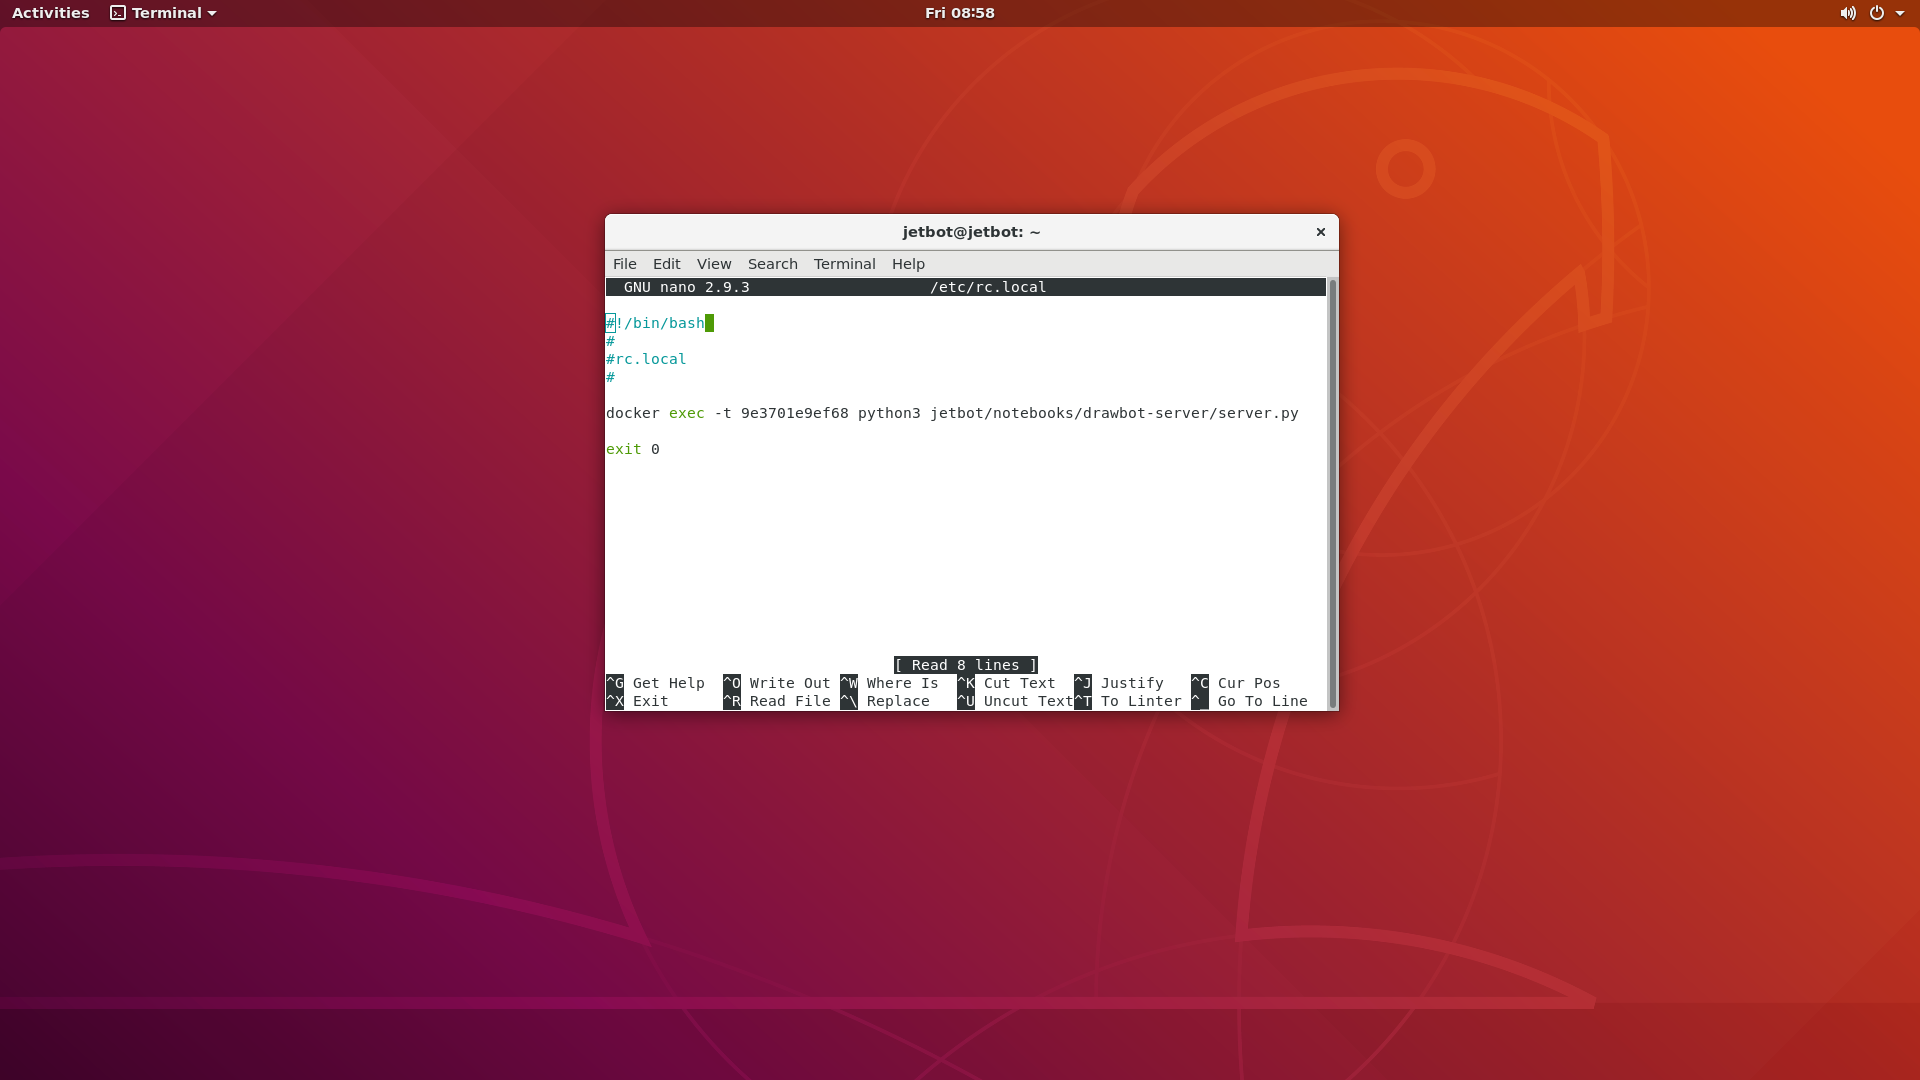The image size is (1920, 1080).
Task: Open the clock and calendar panel
Action: [x=959, y=13]
